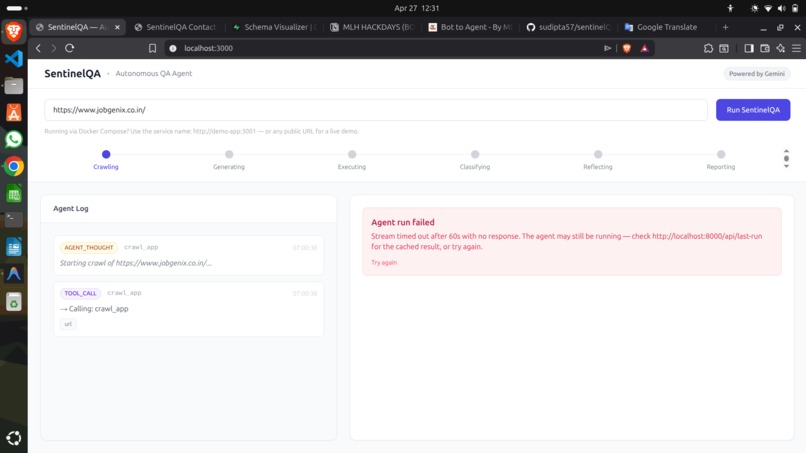Image resolution: width=806 pixels, height=453 pixels.
Task: Click the Powered by Gemini badge
Action: tap(757, 74)
